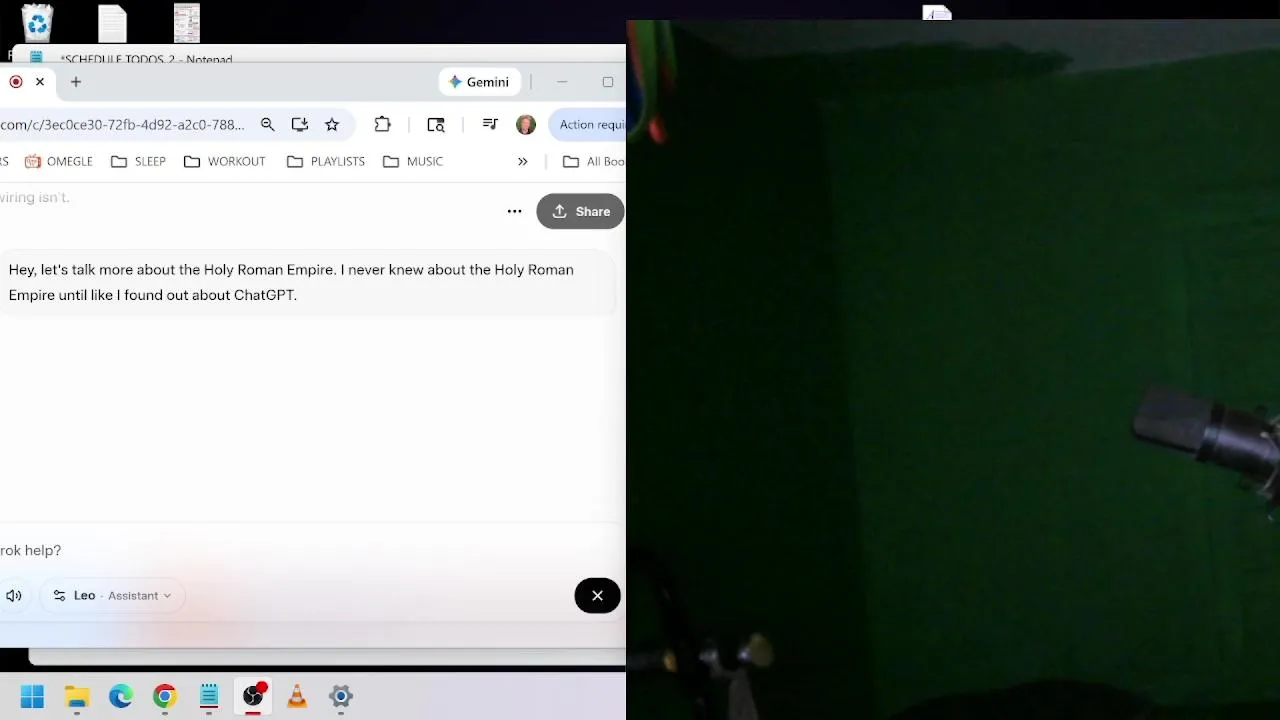The height and width of the screenshot is (720, 1280).
Task: Toggle the speaker volume icon
Action: coord(14,596)
